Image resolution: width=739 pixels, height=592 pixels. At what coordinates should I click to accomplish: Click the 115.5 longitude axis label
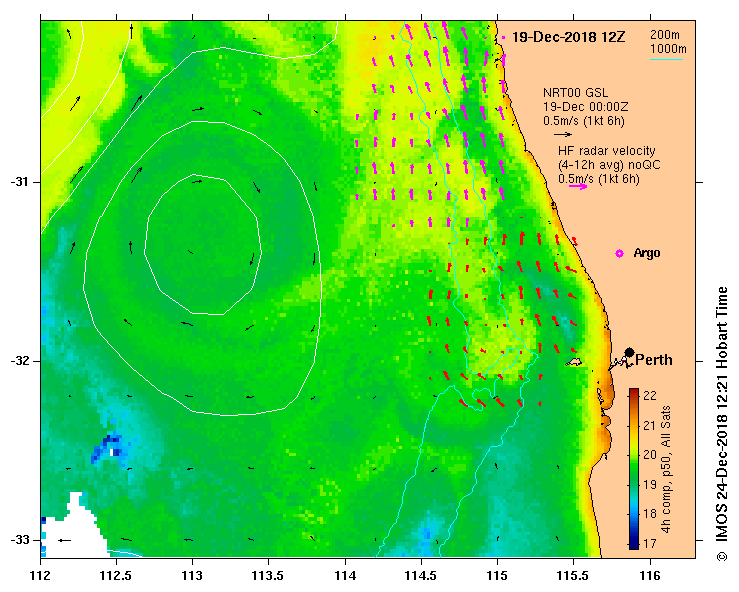point(574,576)
